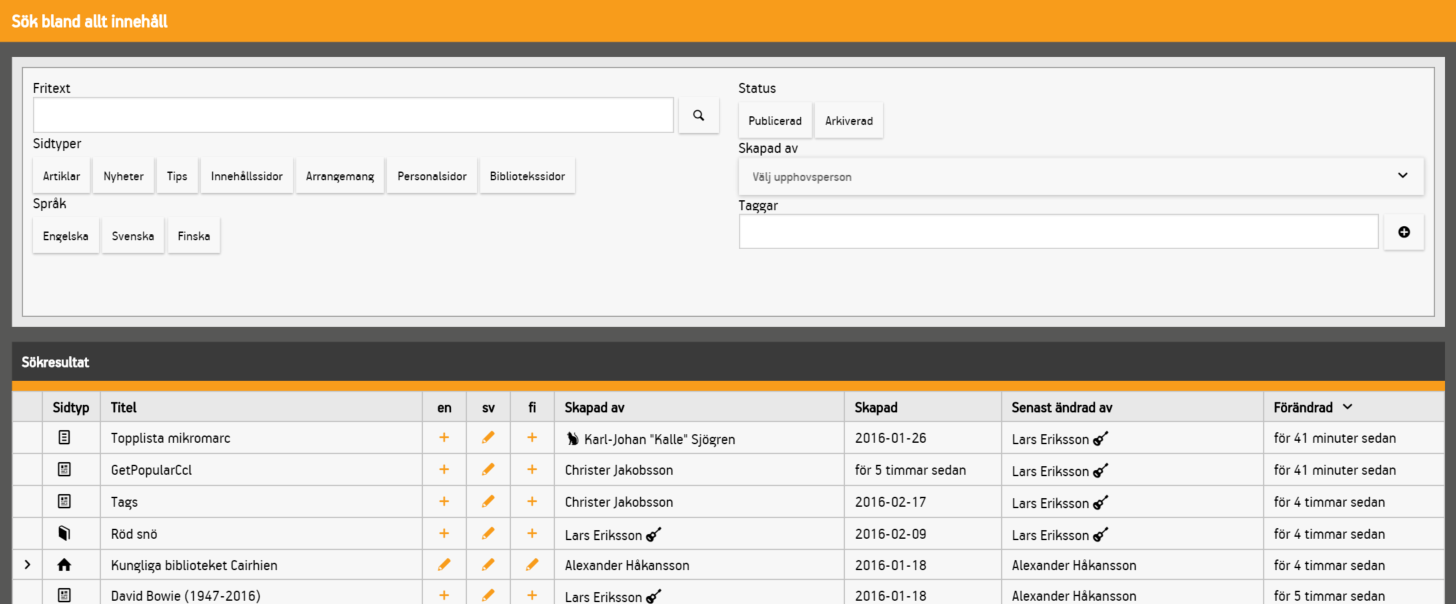Click the book page-type icon for Röd snö
The width and height of the screenshot is (1456, 604).
(64, 533)
